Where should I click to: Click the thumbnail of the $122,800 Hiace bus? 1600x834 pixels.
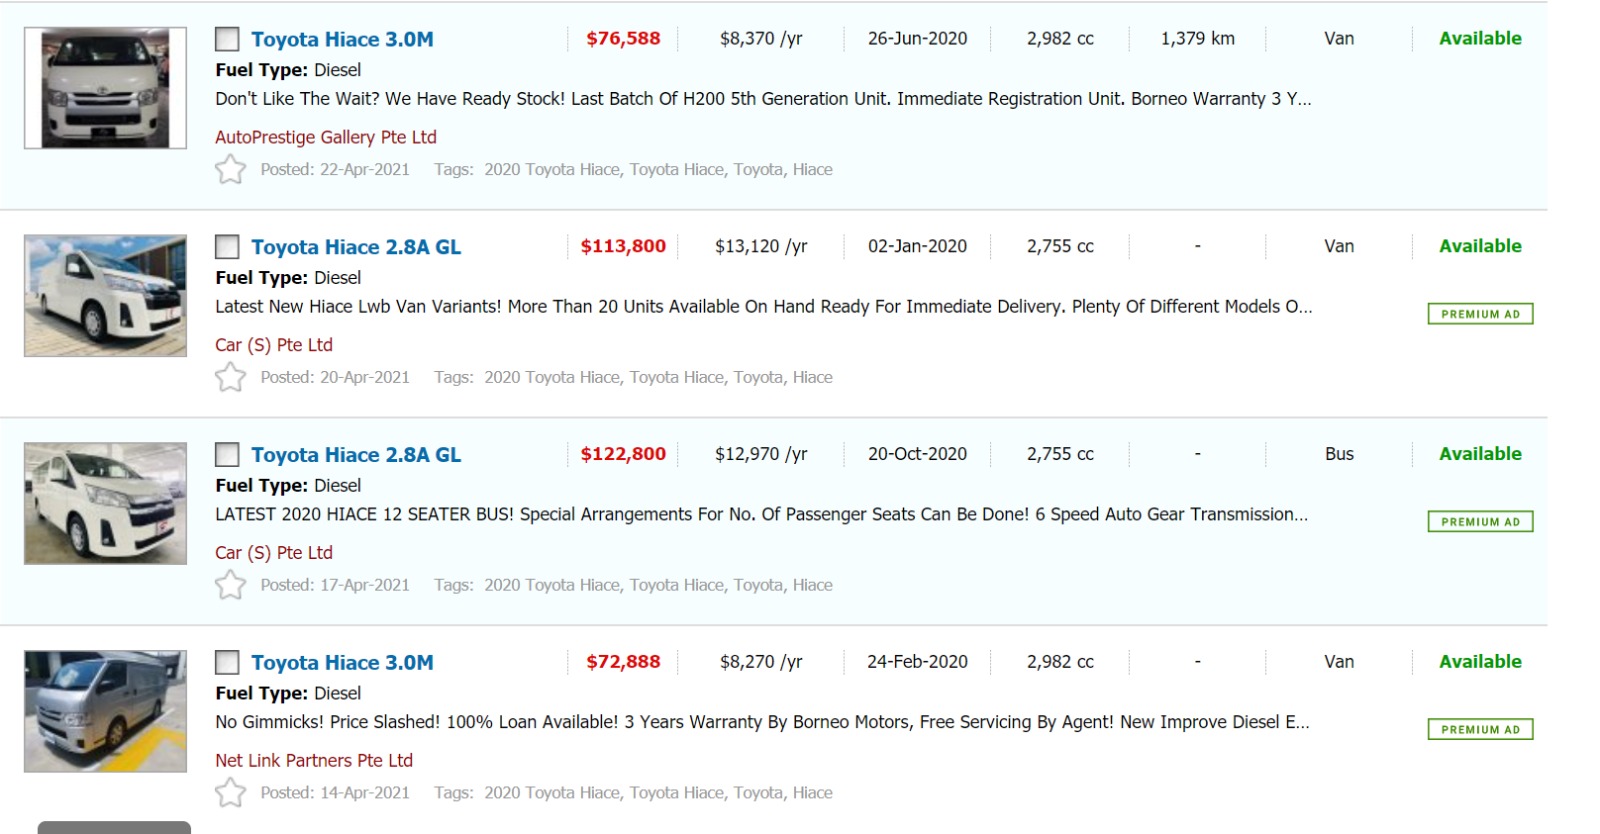105,503
